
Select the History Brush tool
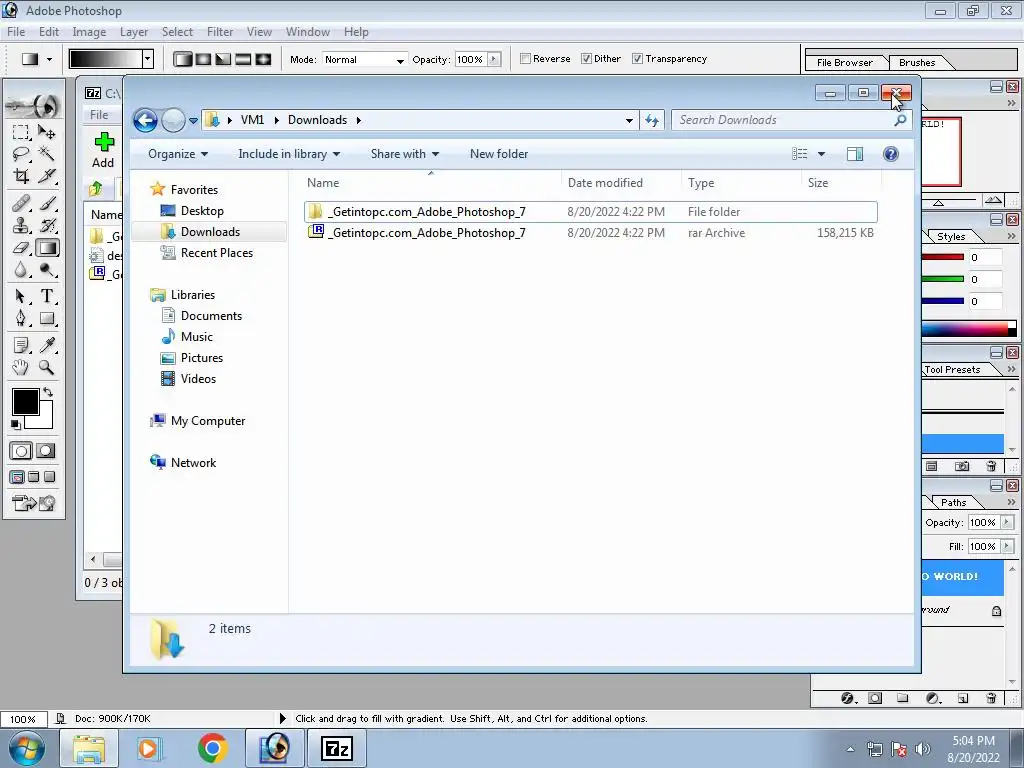point(47,225)
